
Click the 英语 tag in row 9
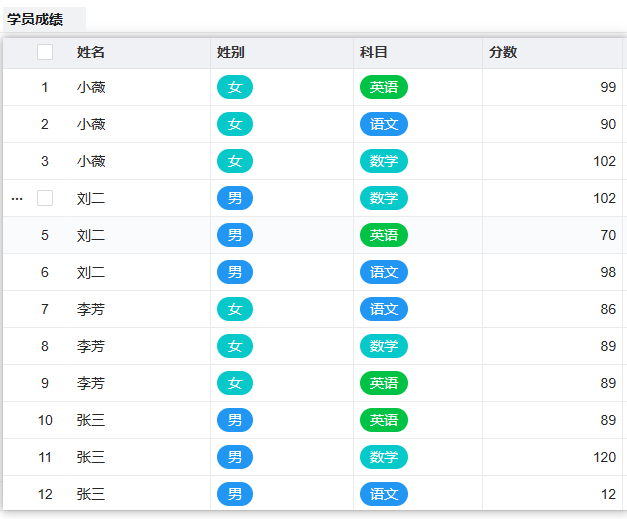coord(384,384)
